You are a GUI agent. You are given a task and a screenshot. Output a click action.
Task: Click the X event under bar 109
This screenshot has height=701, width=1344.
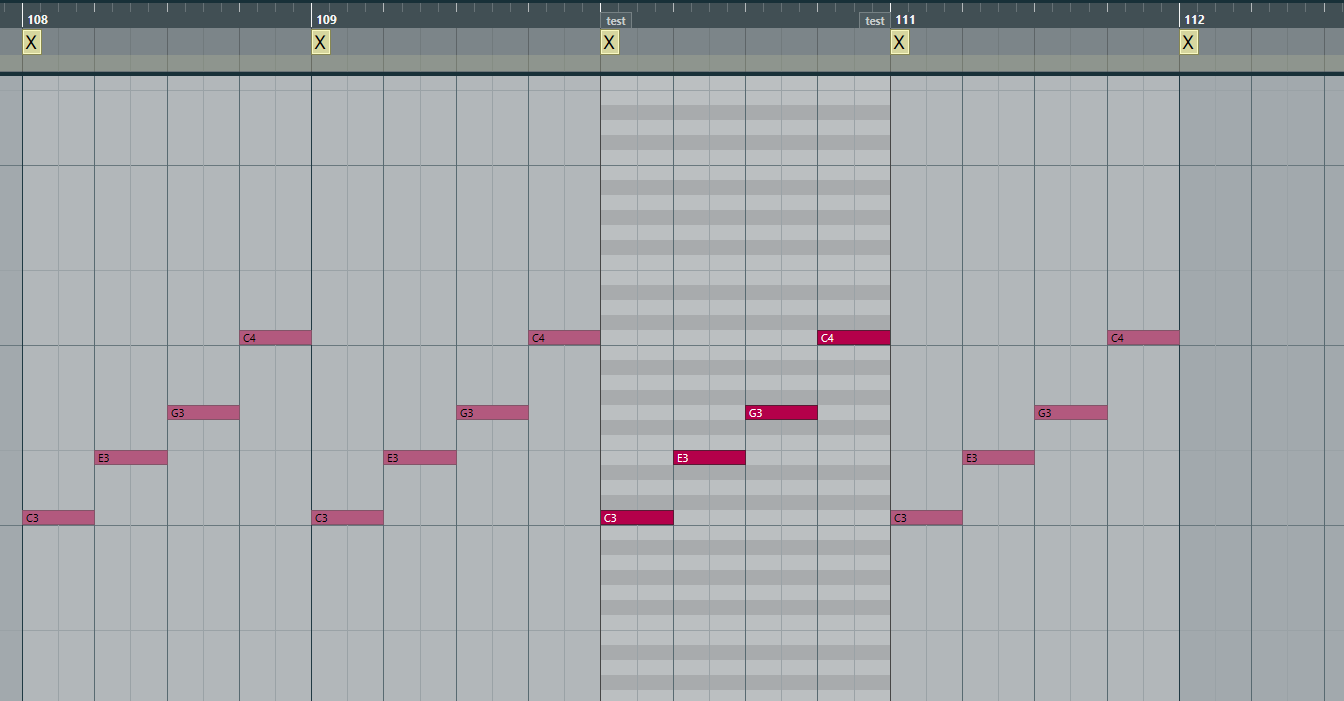(x=318, y=42)
